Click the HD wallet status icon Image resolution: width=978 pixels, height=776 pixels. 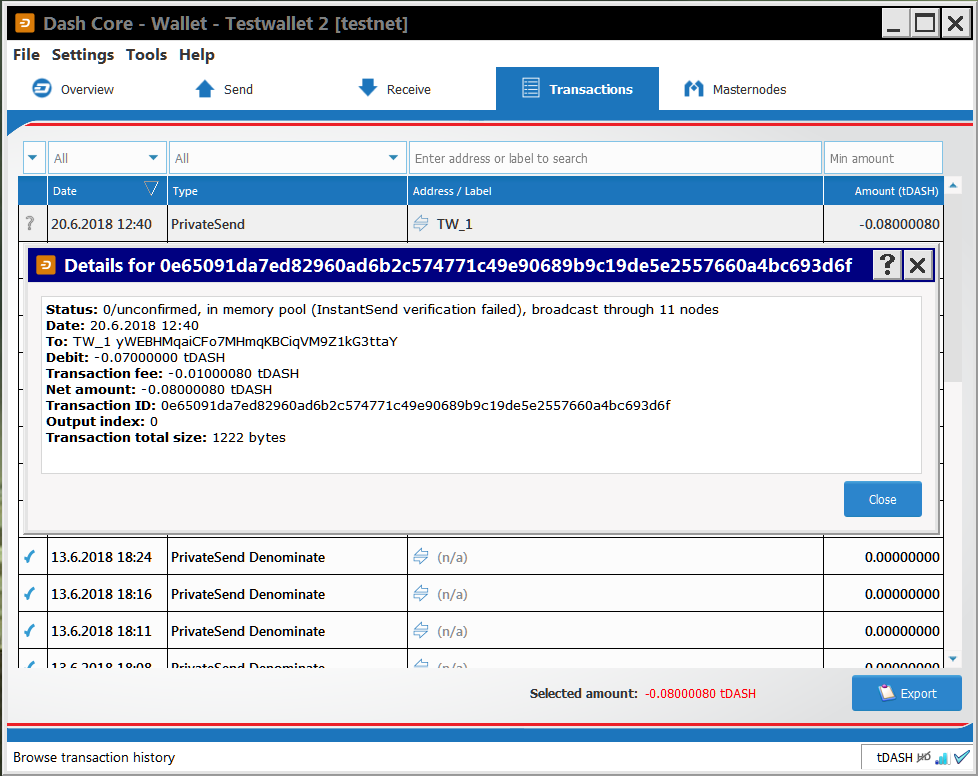pos(924,757)
